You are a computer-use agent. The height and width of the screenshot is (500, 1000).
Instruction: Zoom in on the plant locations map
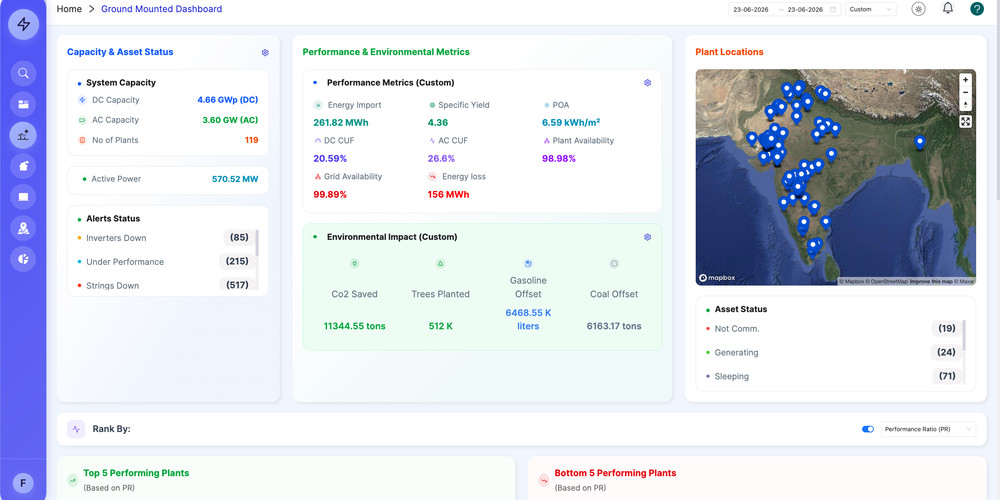click(x=966, y=80)
